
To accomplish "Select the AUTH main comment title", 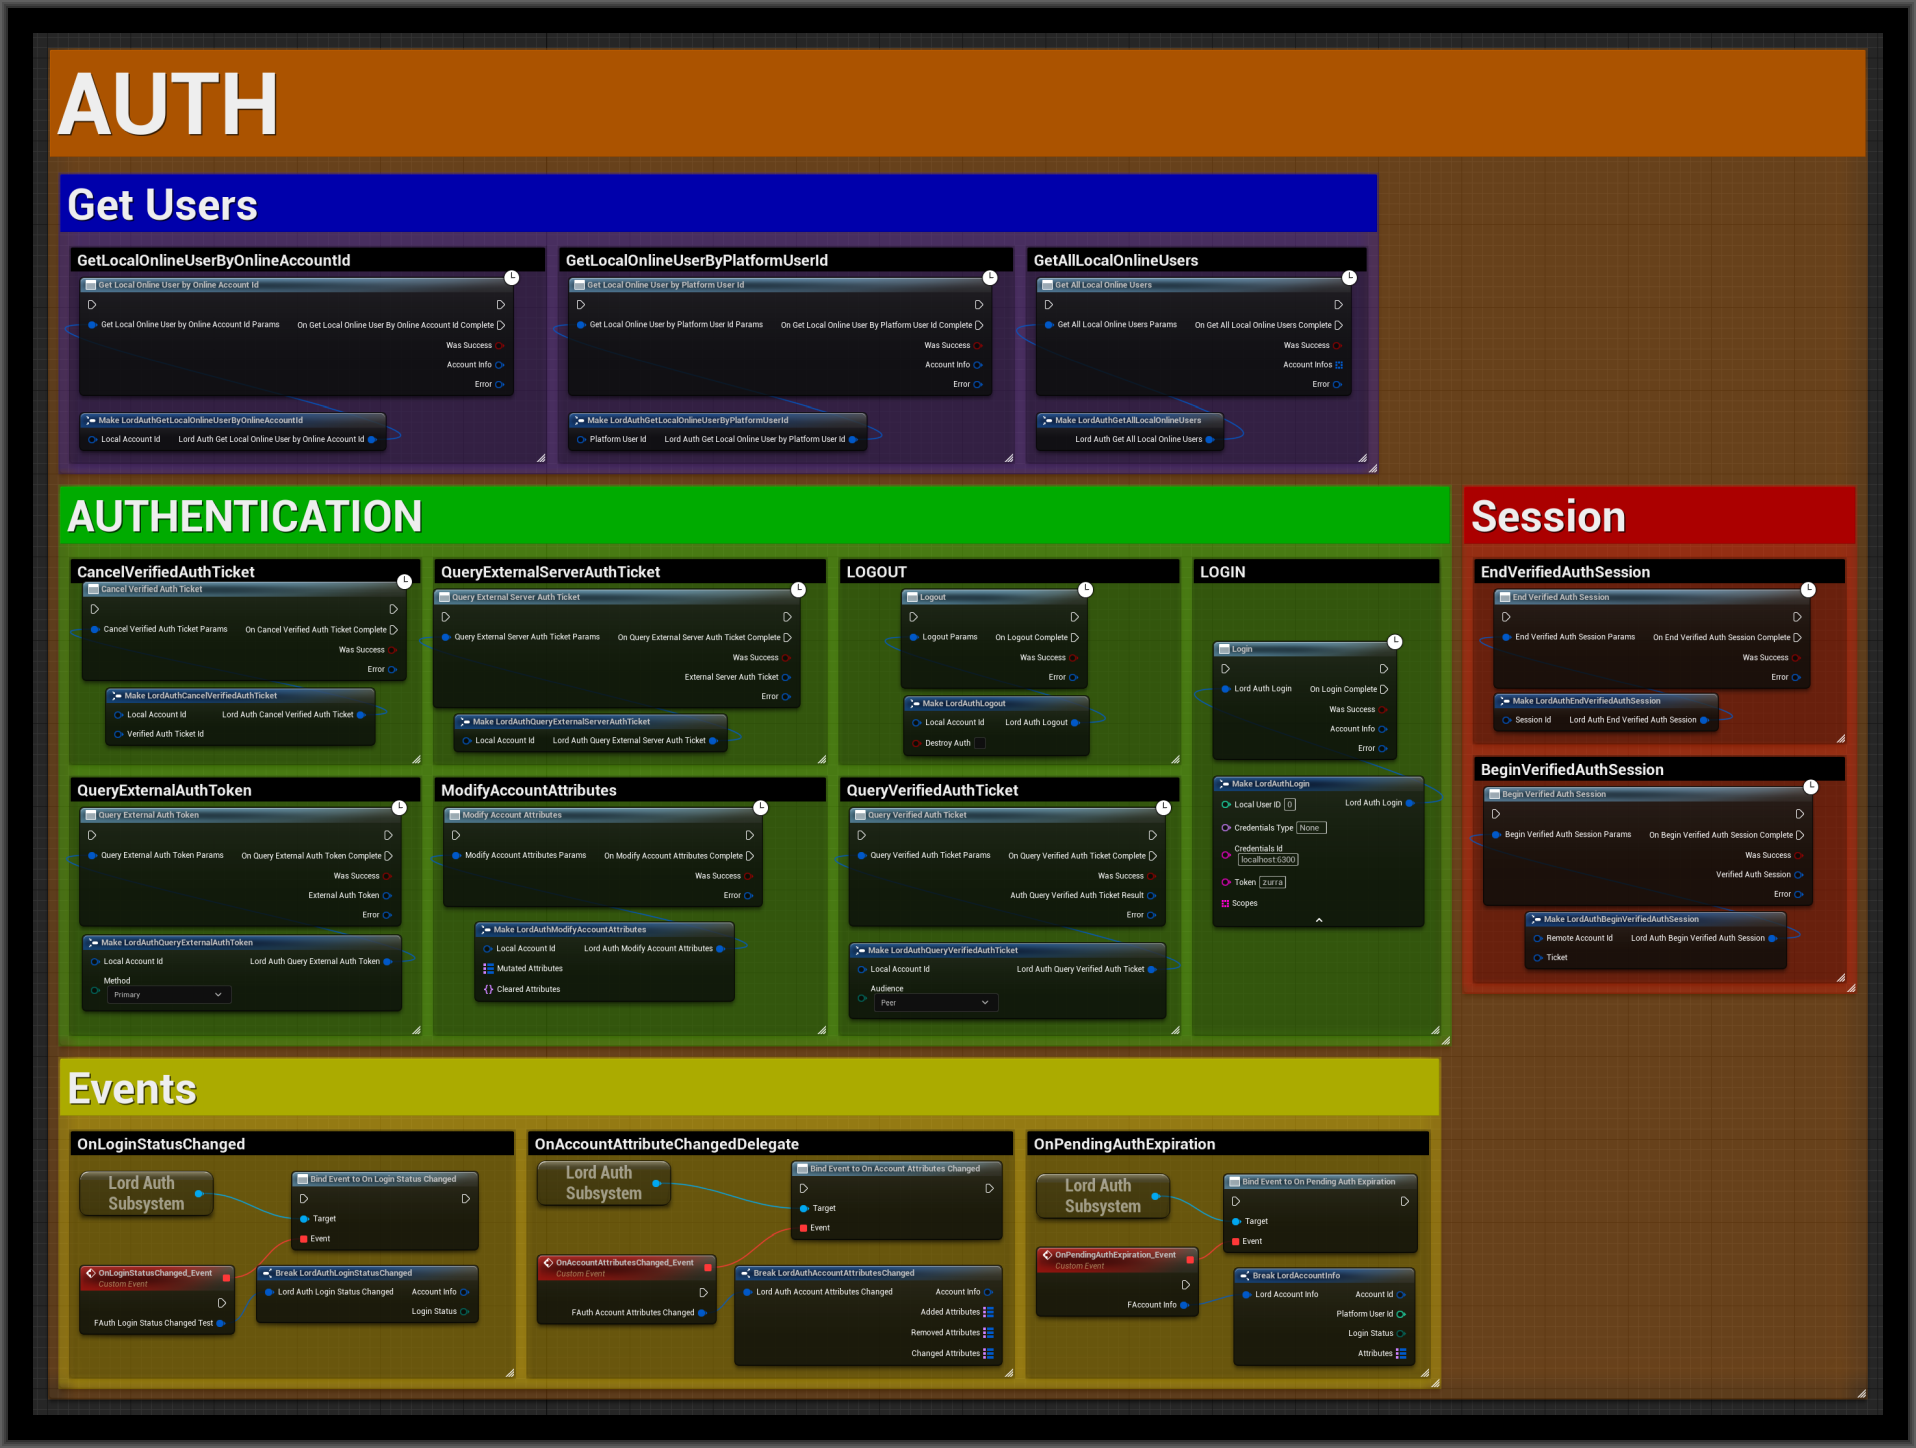I will [x=957, y=103].
